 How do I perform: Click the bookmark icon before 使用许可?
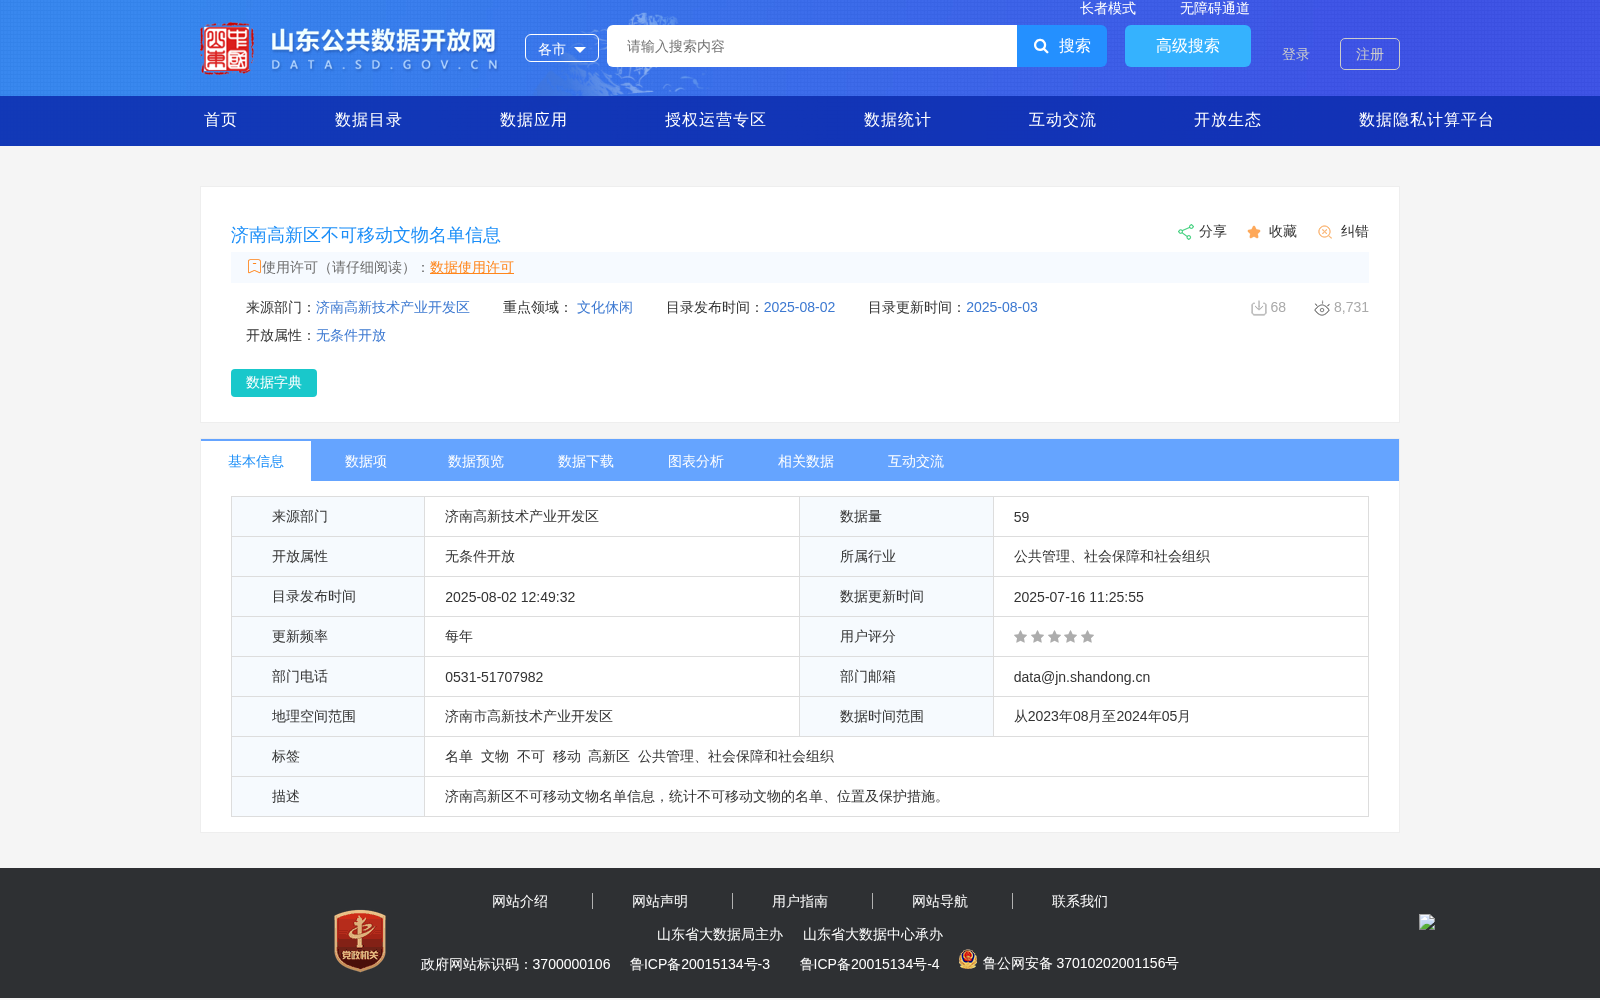[254, 266]
